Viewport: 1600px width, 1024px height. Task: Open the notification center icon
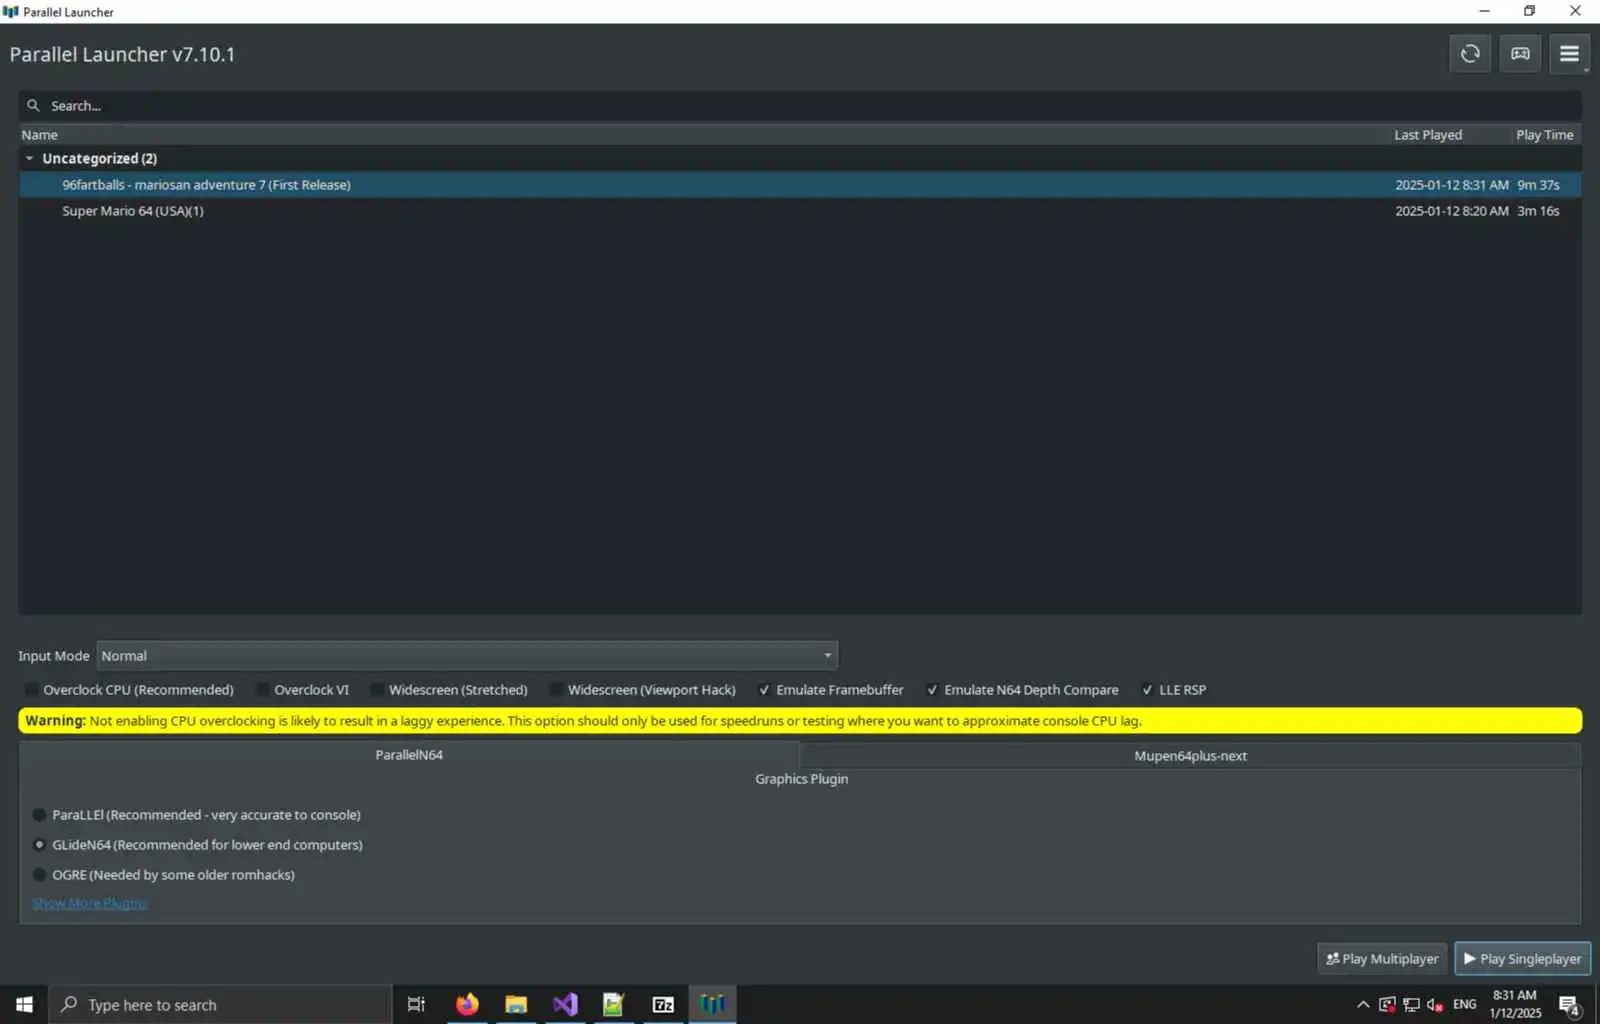(1569, 1005)
